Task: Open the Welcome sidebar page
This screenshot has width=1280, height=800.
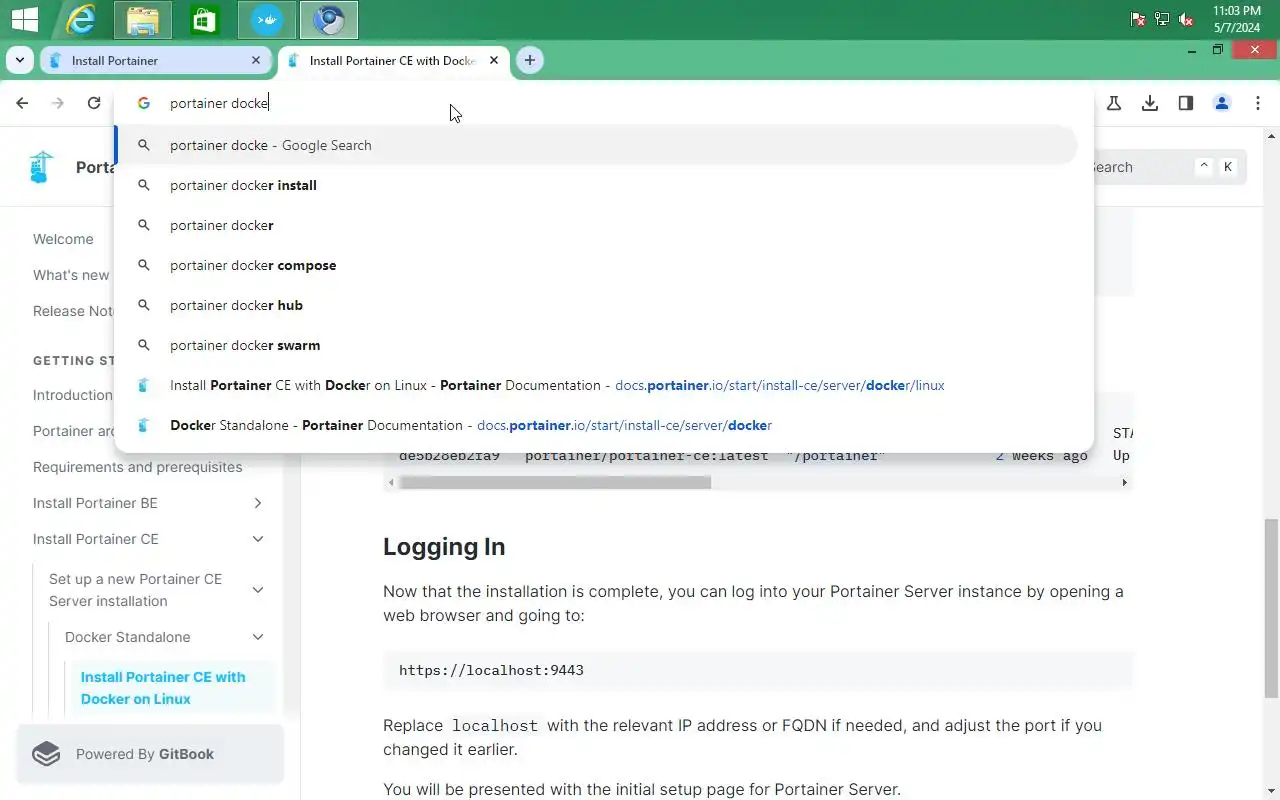Action: [x=63, y=239]
